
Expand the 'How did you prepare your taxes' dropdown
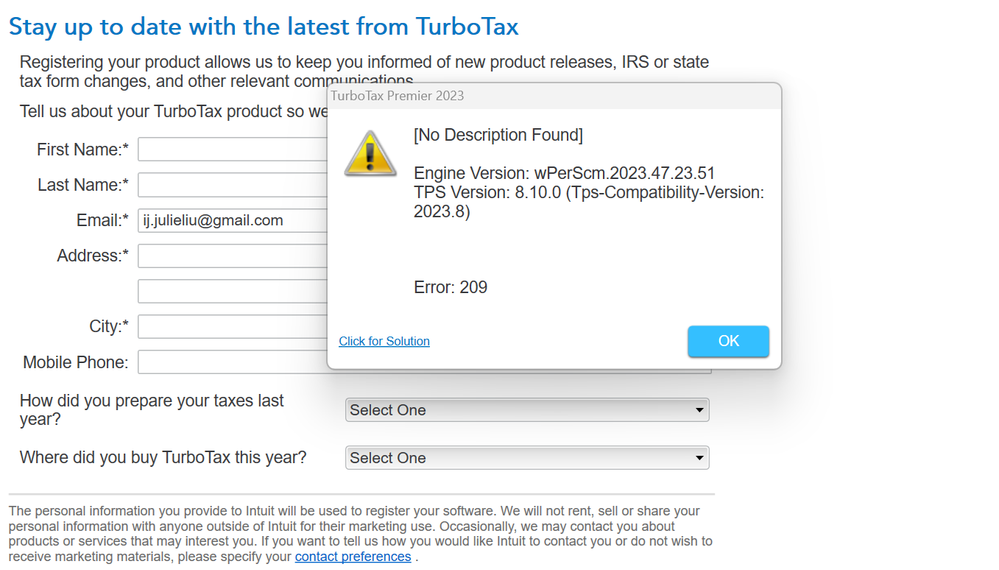tap(527, 410)
